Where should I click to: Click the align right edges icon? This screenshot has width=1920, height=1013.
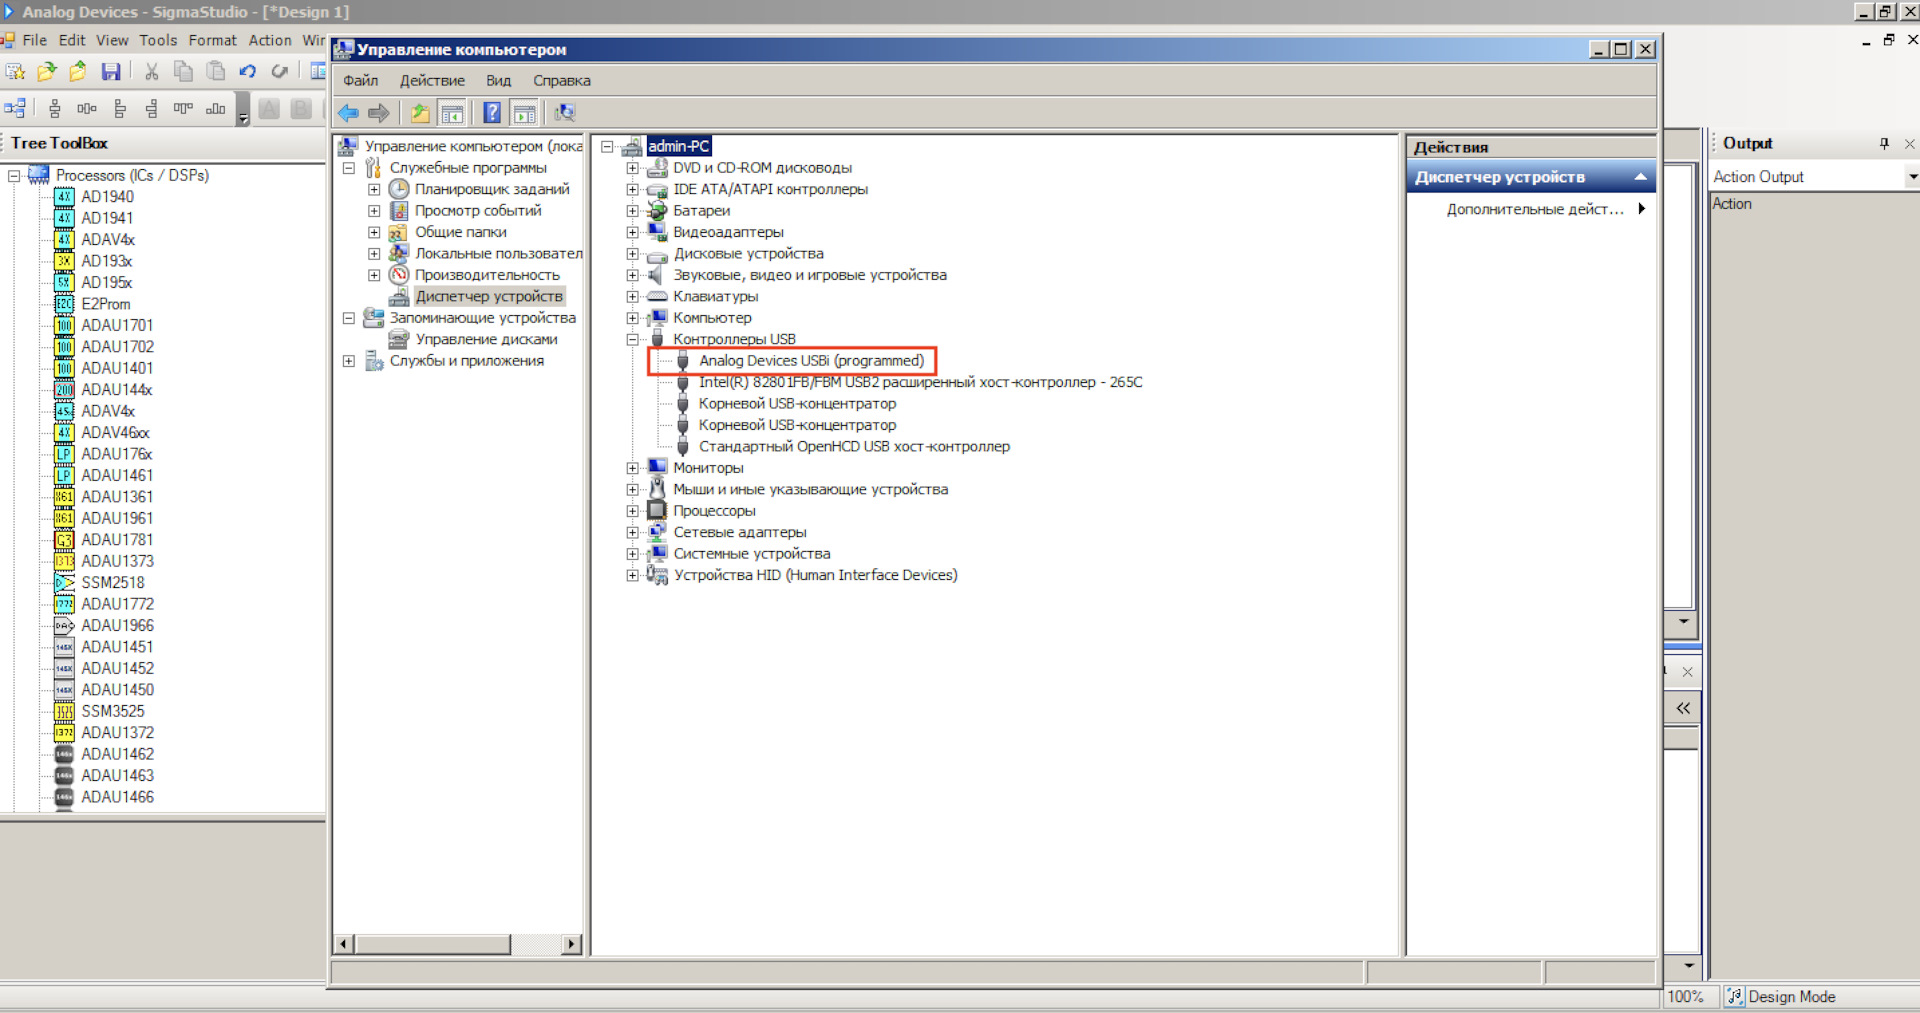[x=151, y=108]
